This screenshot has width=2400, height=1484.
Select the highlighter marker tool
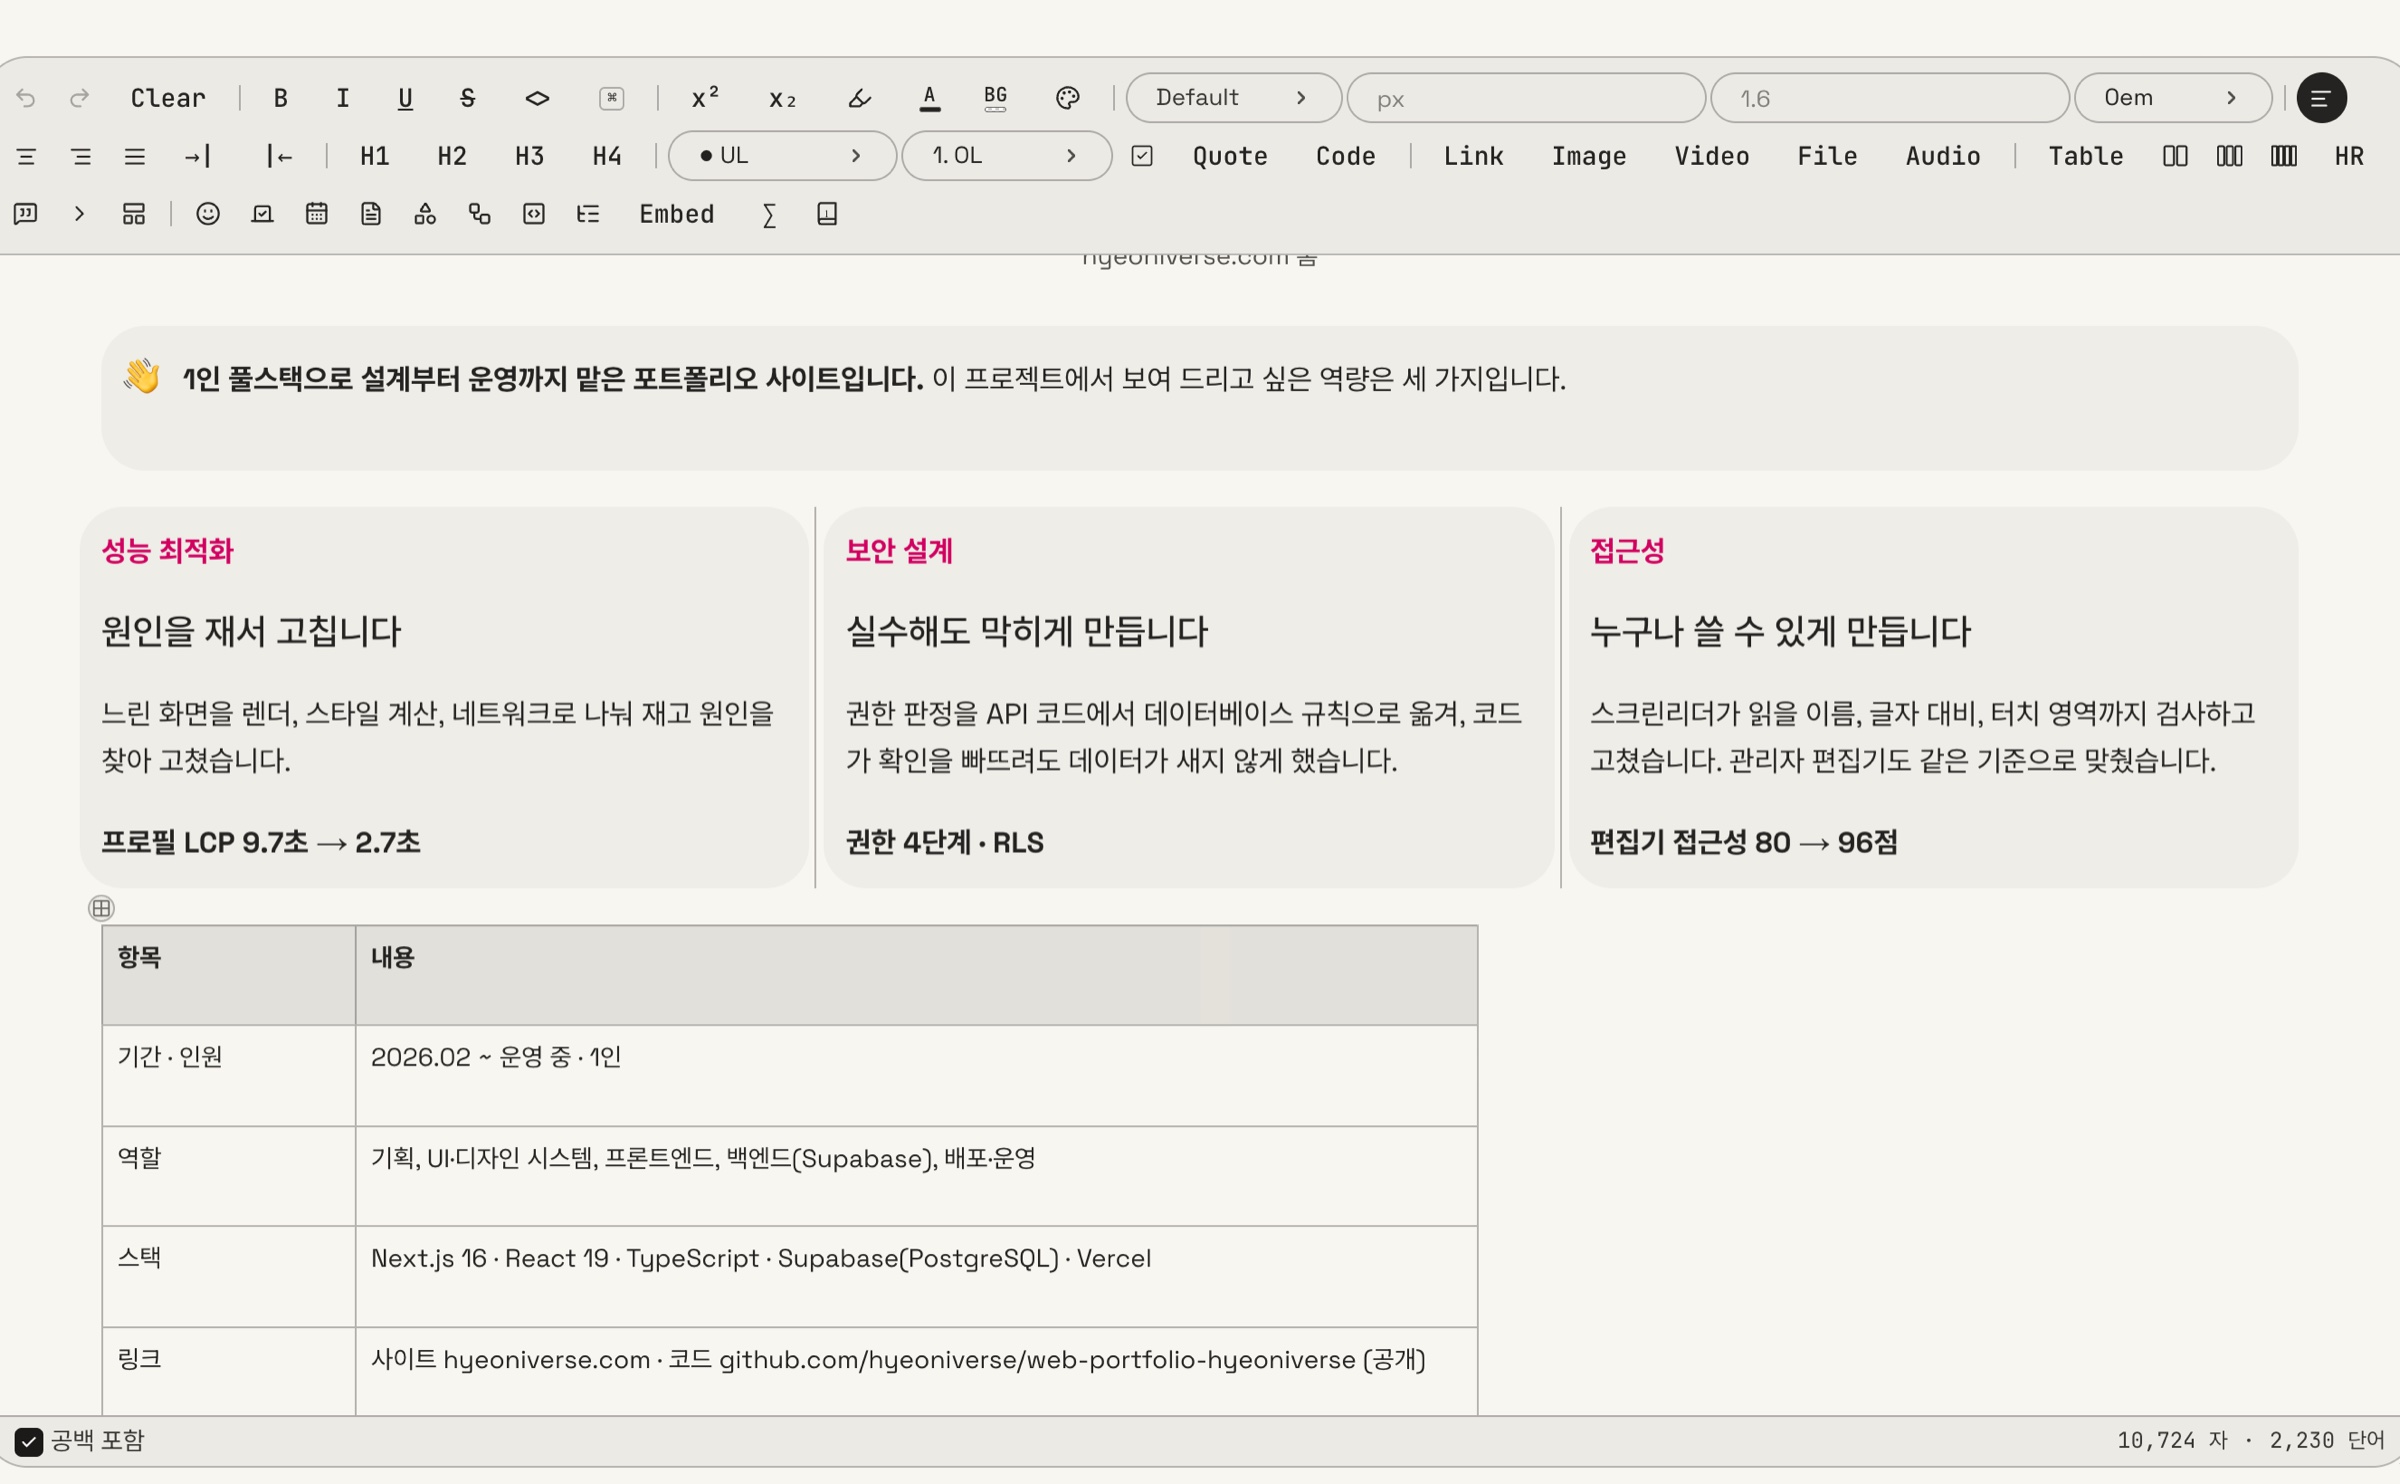859,98
